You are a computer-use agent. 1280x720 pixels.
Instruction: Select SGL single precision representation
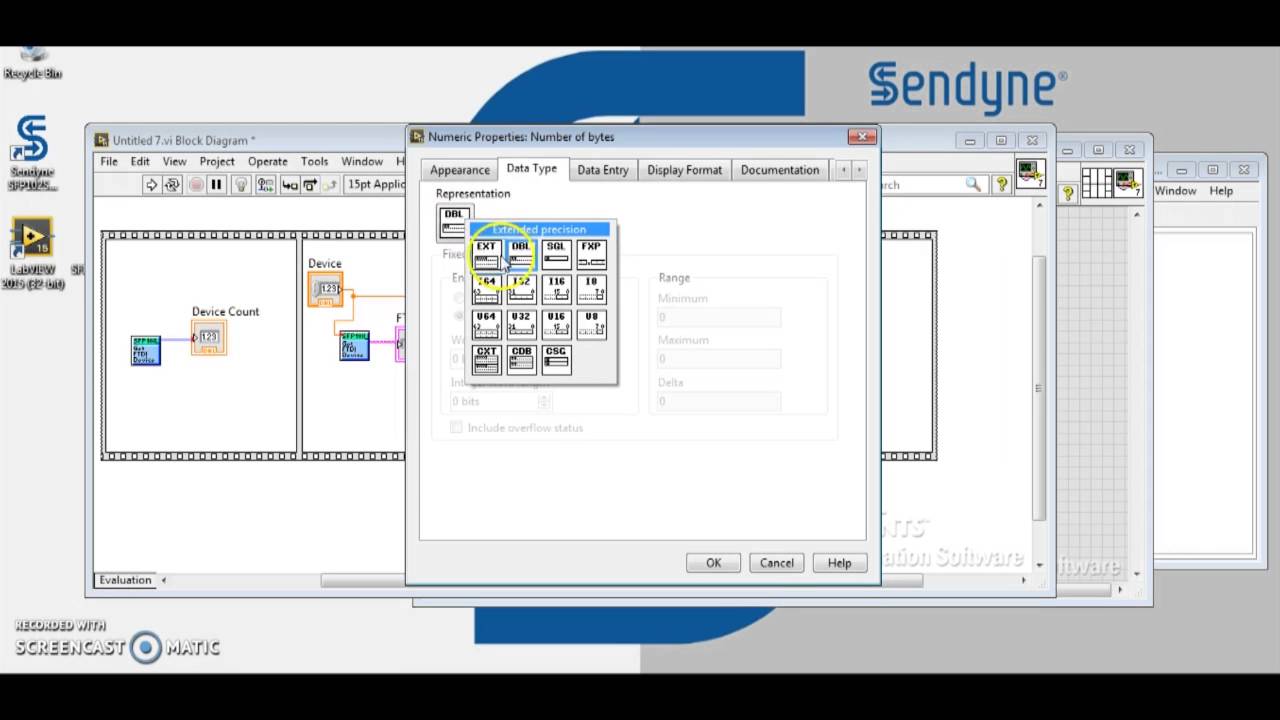tap(556, 254)
